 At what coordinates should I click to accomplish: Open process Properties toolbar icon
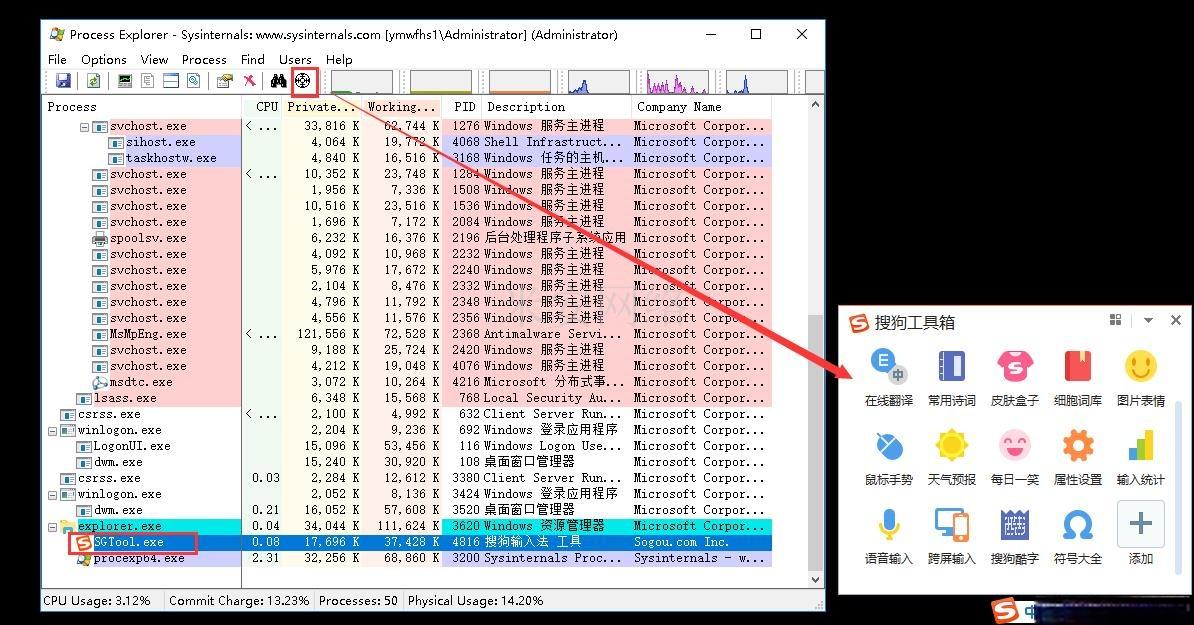point(225,81)
